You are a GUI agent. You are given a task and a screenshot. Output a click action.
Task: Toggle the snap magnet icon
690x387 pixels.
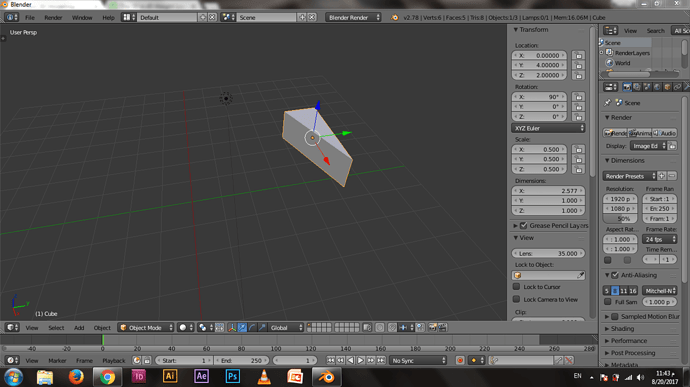click(x=392, y=328)
